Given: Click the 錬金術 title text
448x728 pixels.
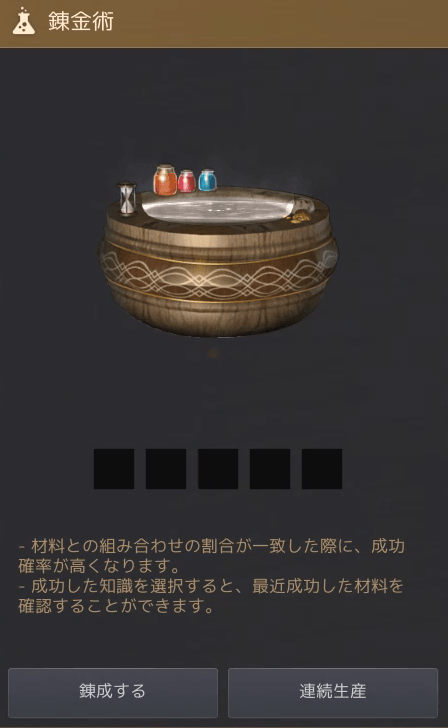Looking at the screenshot, I should pos(81,21).
